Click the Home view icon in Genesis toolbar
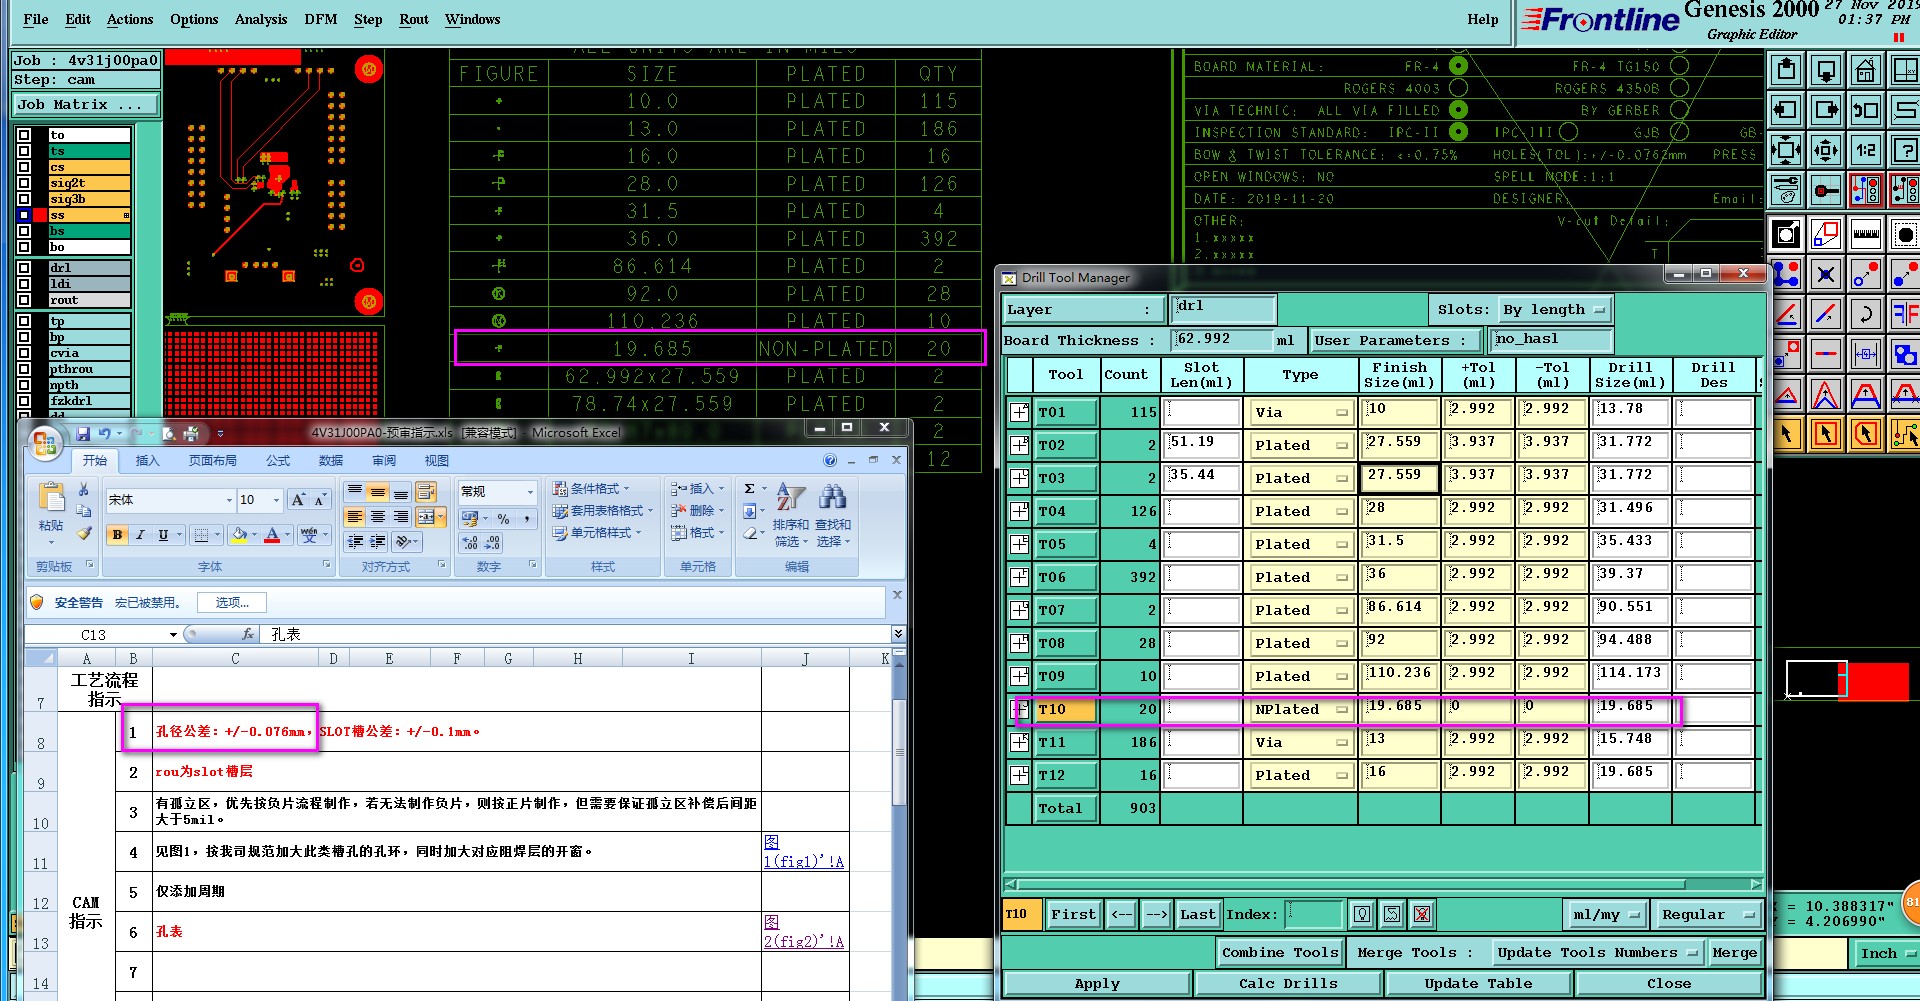The image size is (1920, 1001). (x=1865, y=71)
